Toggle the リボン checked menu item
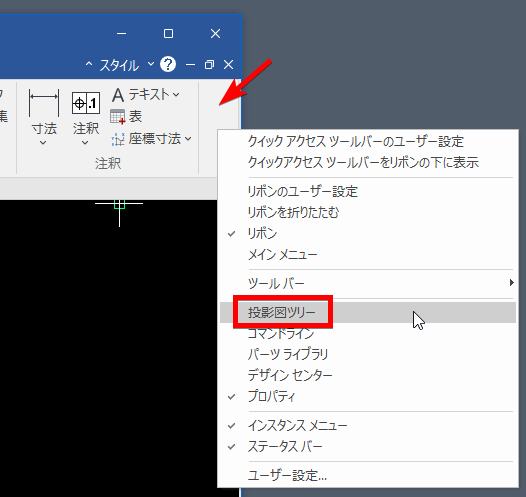Screen dimensions: 526x497 click(x=368, y=233)
